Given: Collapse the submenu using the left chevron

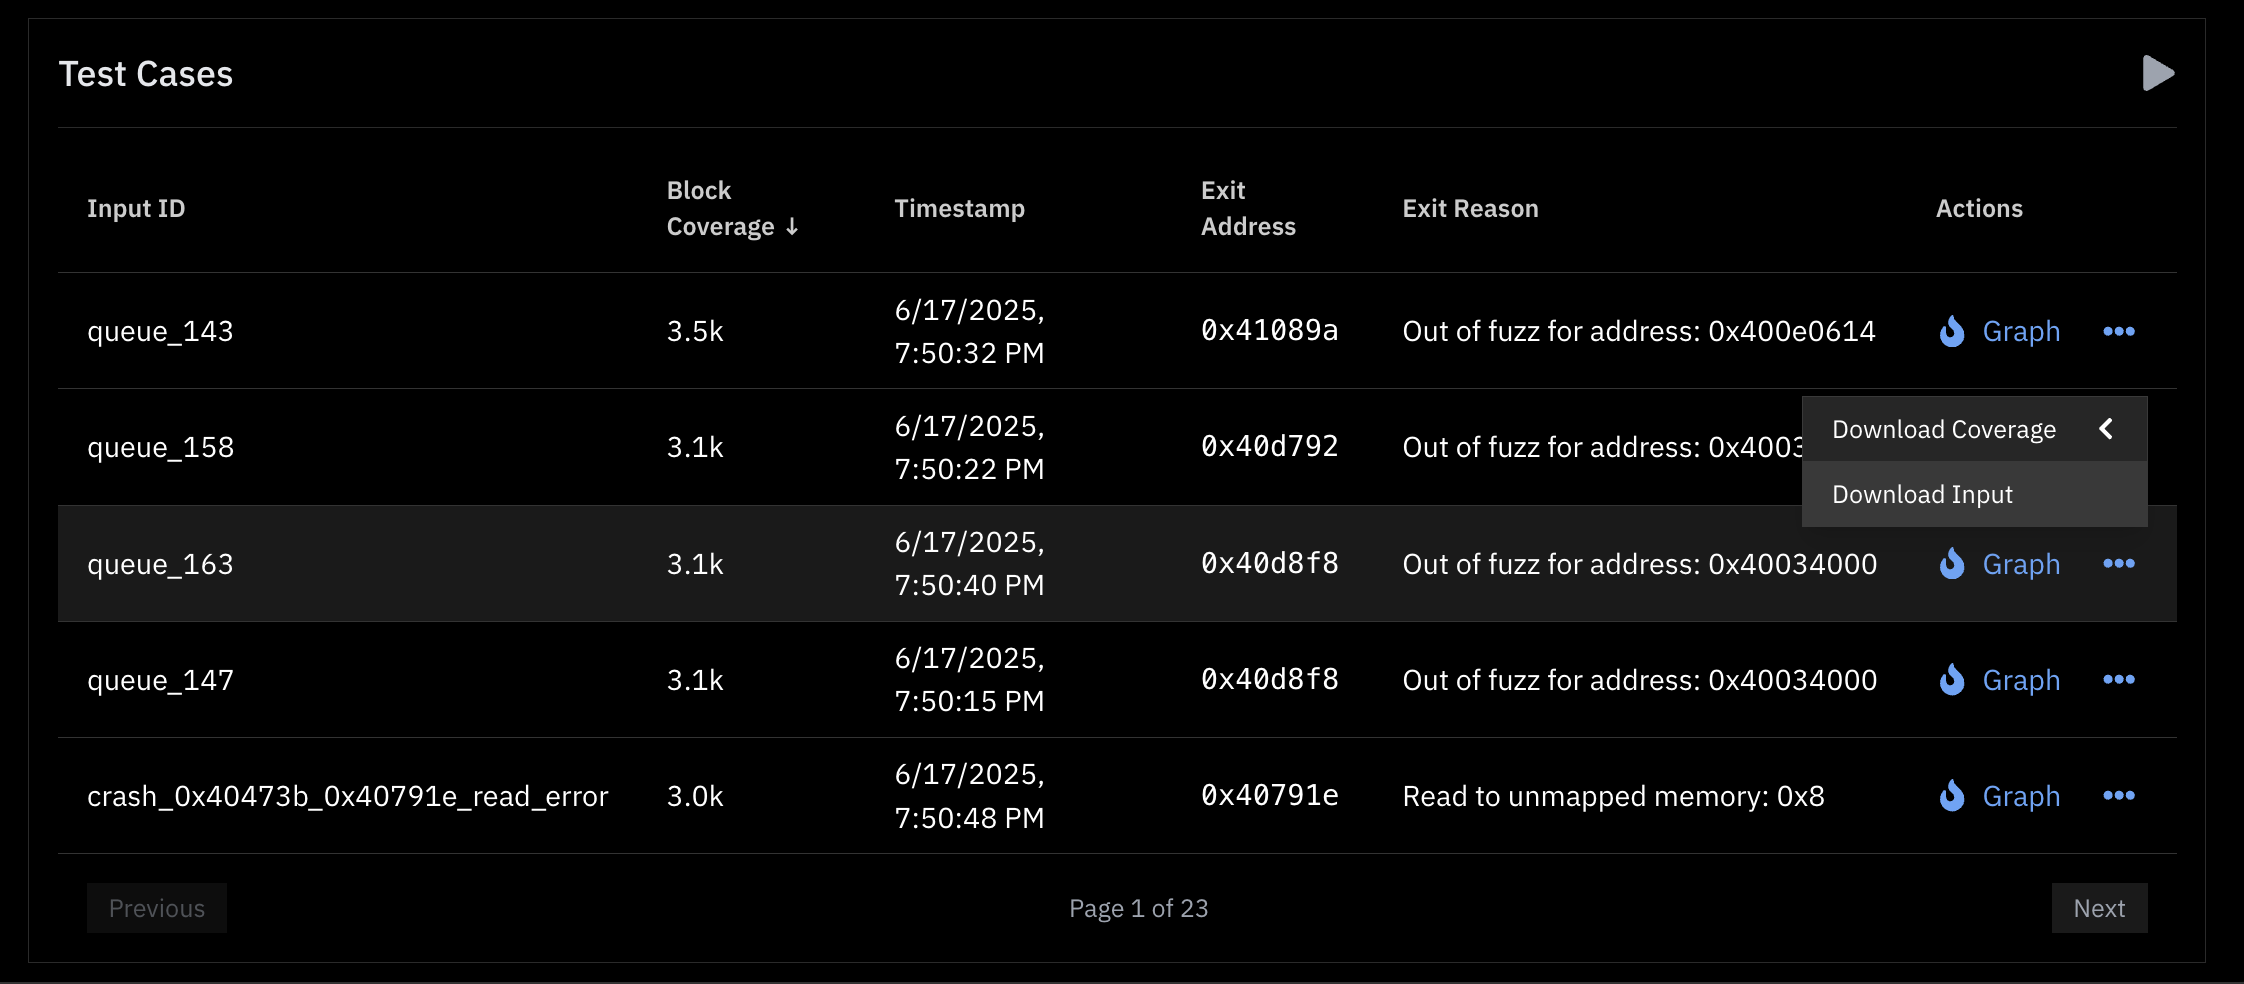Looking at the screenshot, I should [x=2108, y=428].
